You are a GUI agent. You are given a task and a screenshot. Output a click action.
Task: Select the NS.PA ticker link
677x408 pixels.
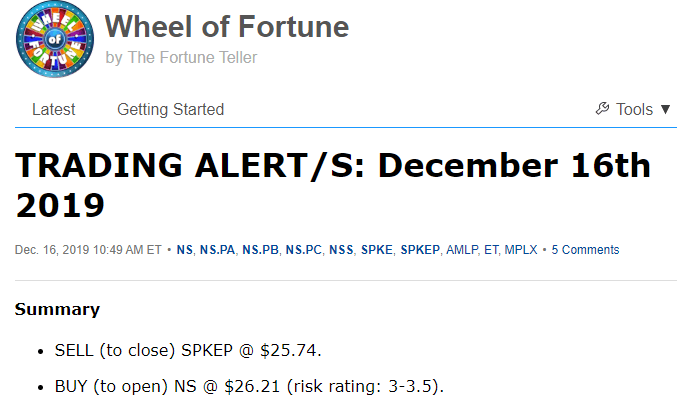pos(218,250)
